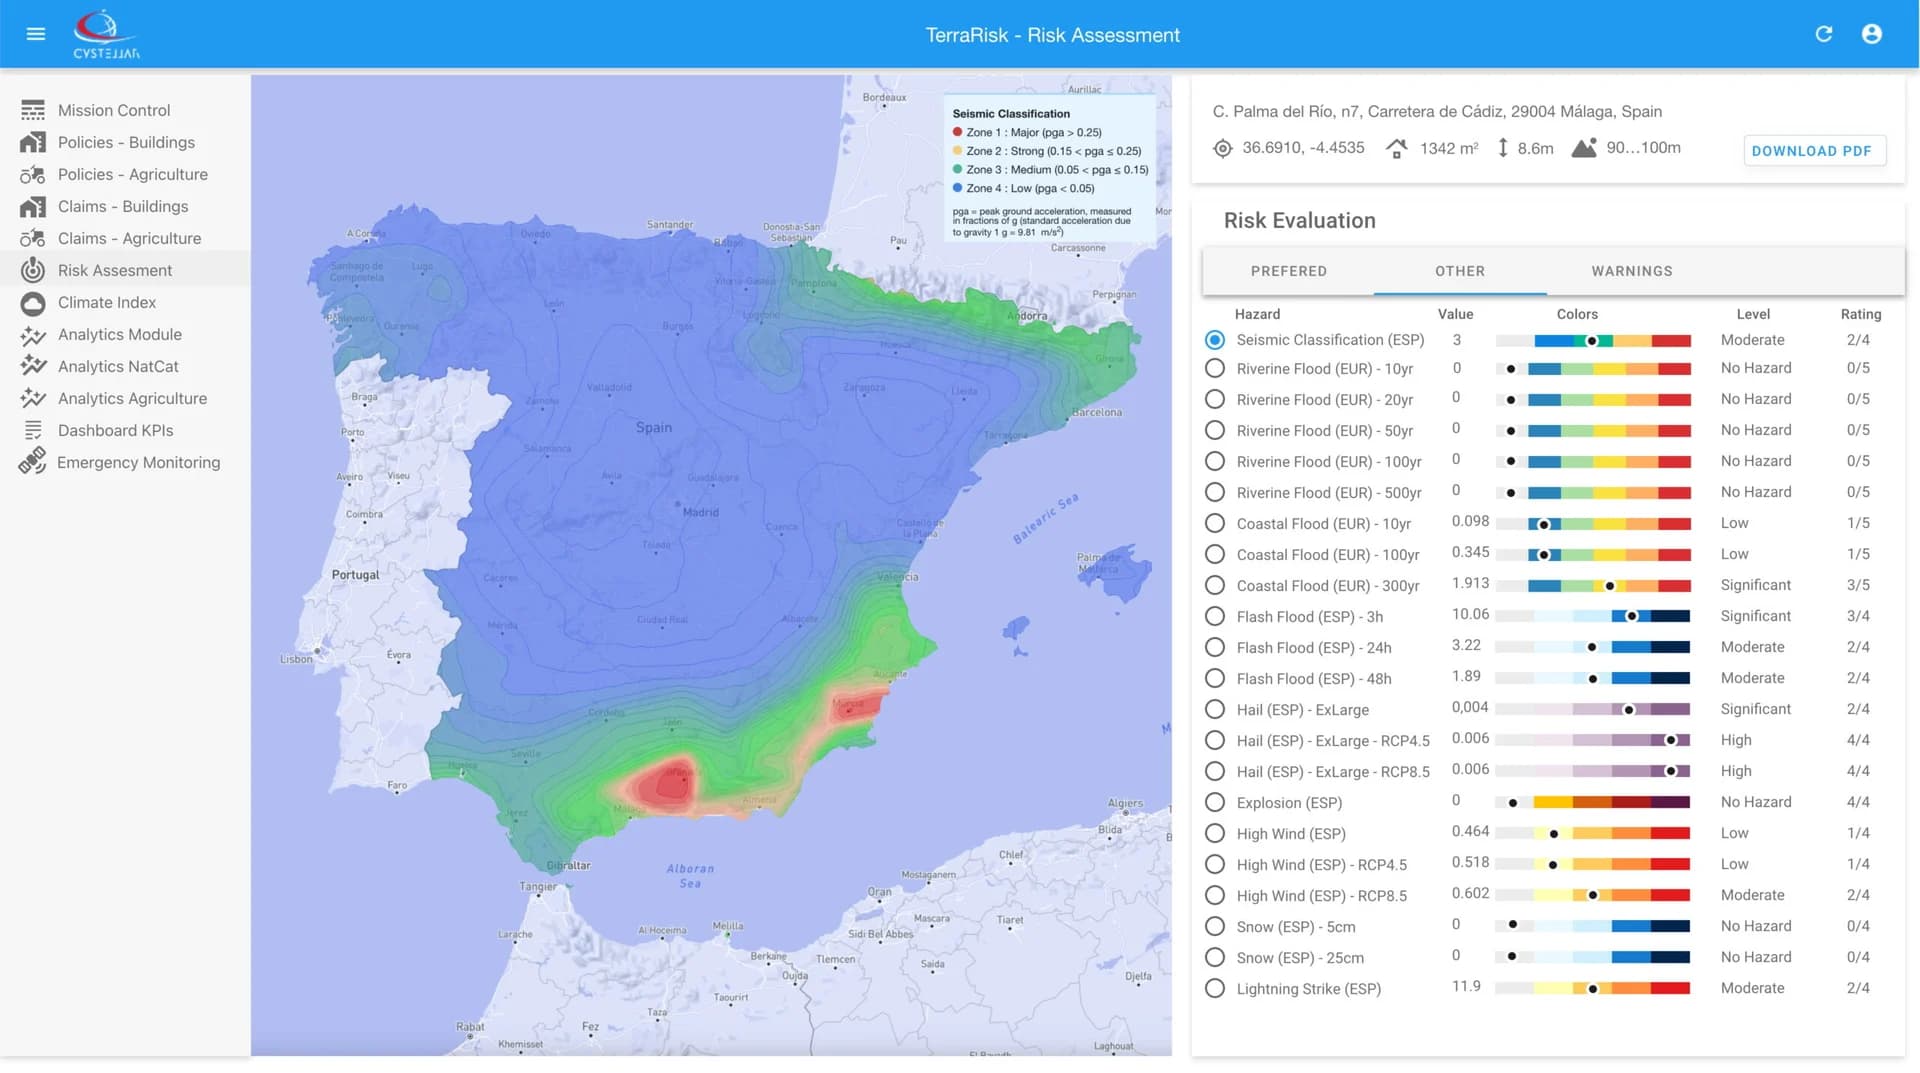Screen dimensions: 1920x1073
Task: Click the Policies - Buildings icon
Action: pyautogui.click(x=33, y=142)
